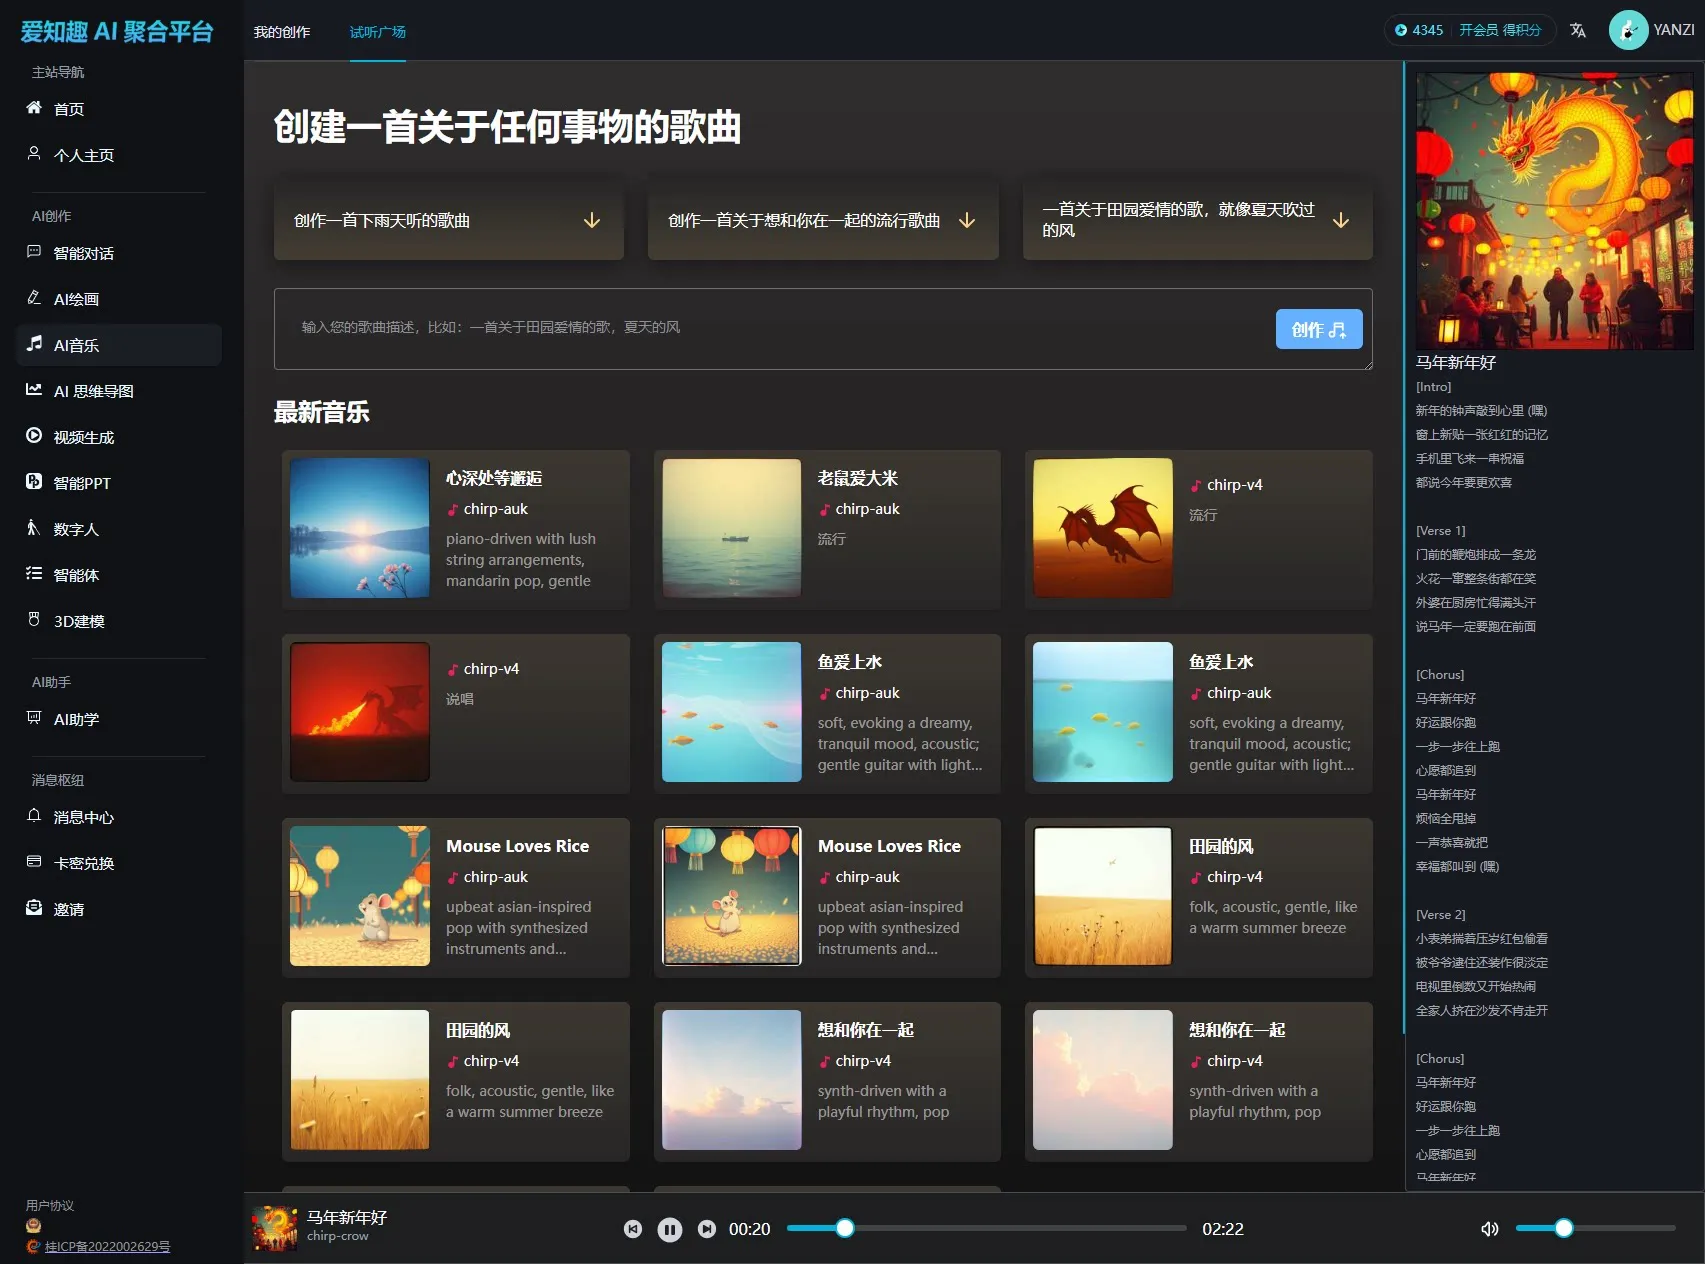
Task: Open the 消息中心 notifications
Action: tap(84, 817)
